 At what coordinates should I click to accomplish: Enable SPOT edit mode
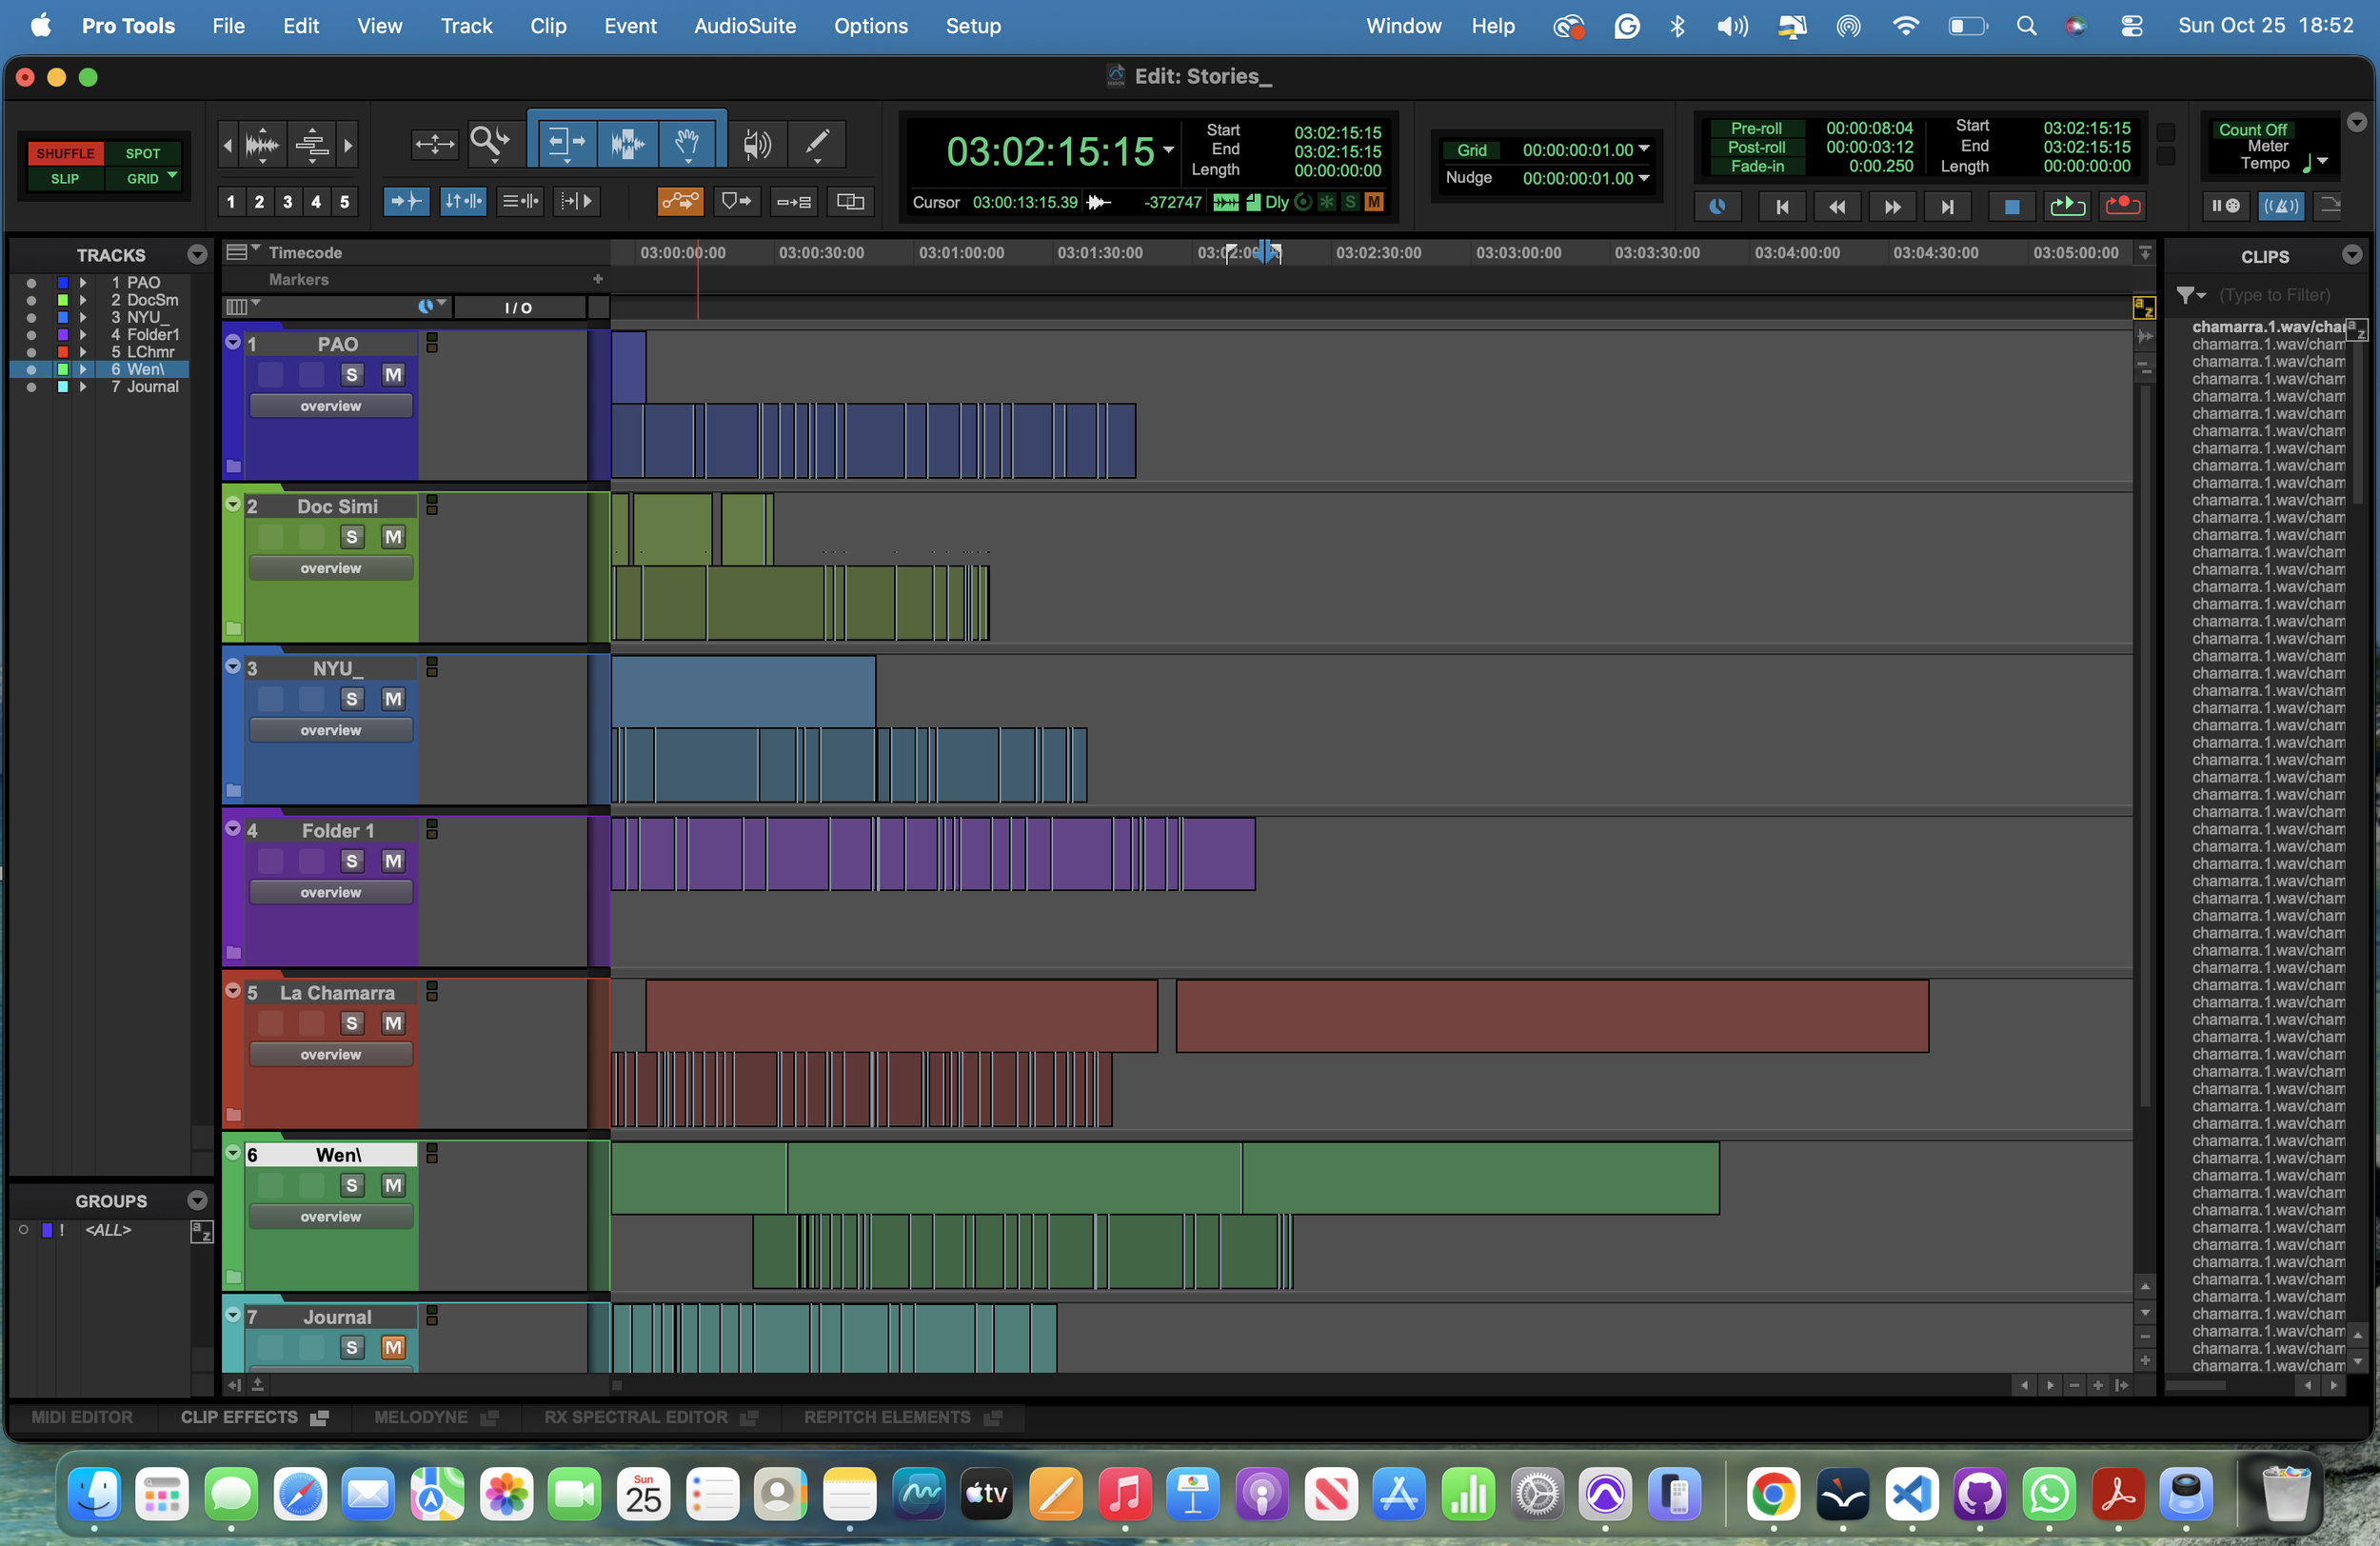[x=143, y=153]
